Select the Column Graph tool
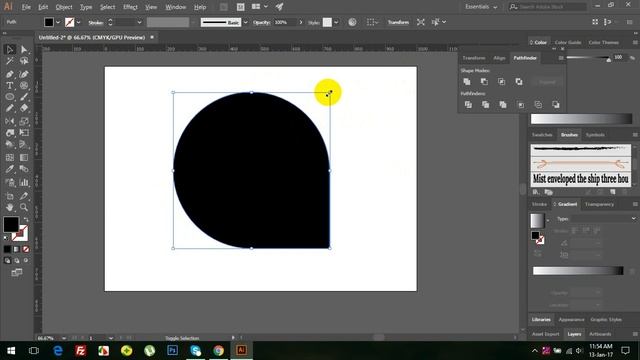The height and width of the screenshot is (360, 640). (24, 182)
